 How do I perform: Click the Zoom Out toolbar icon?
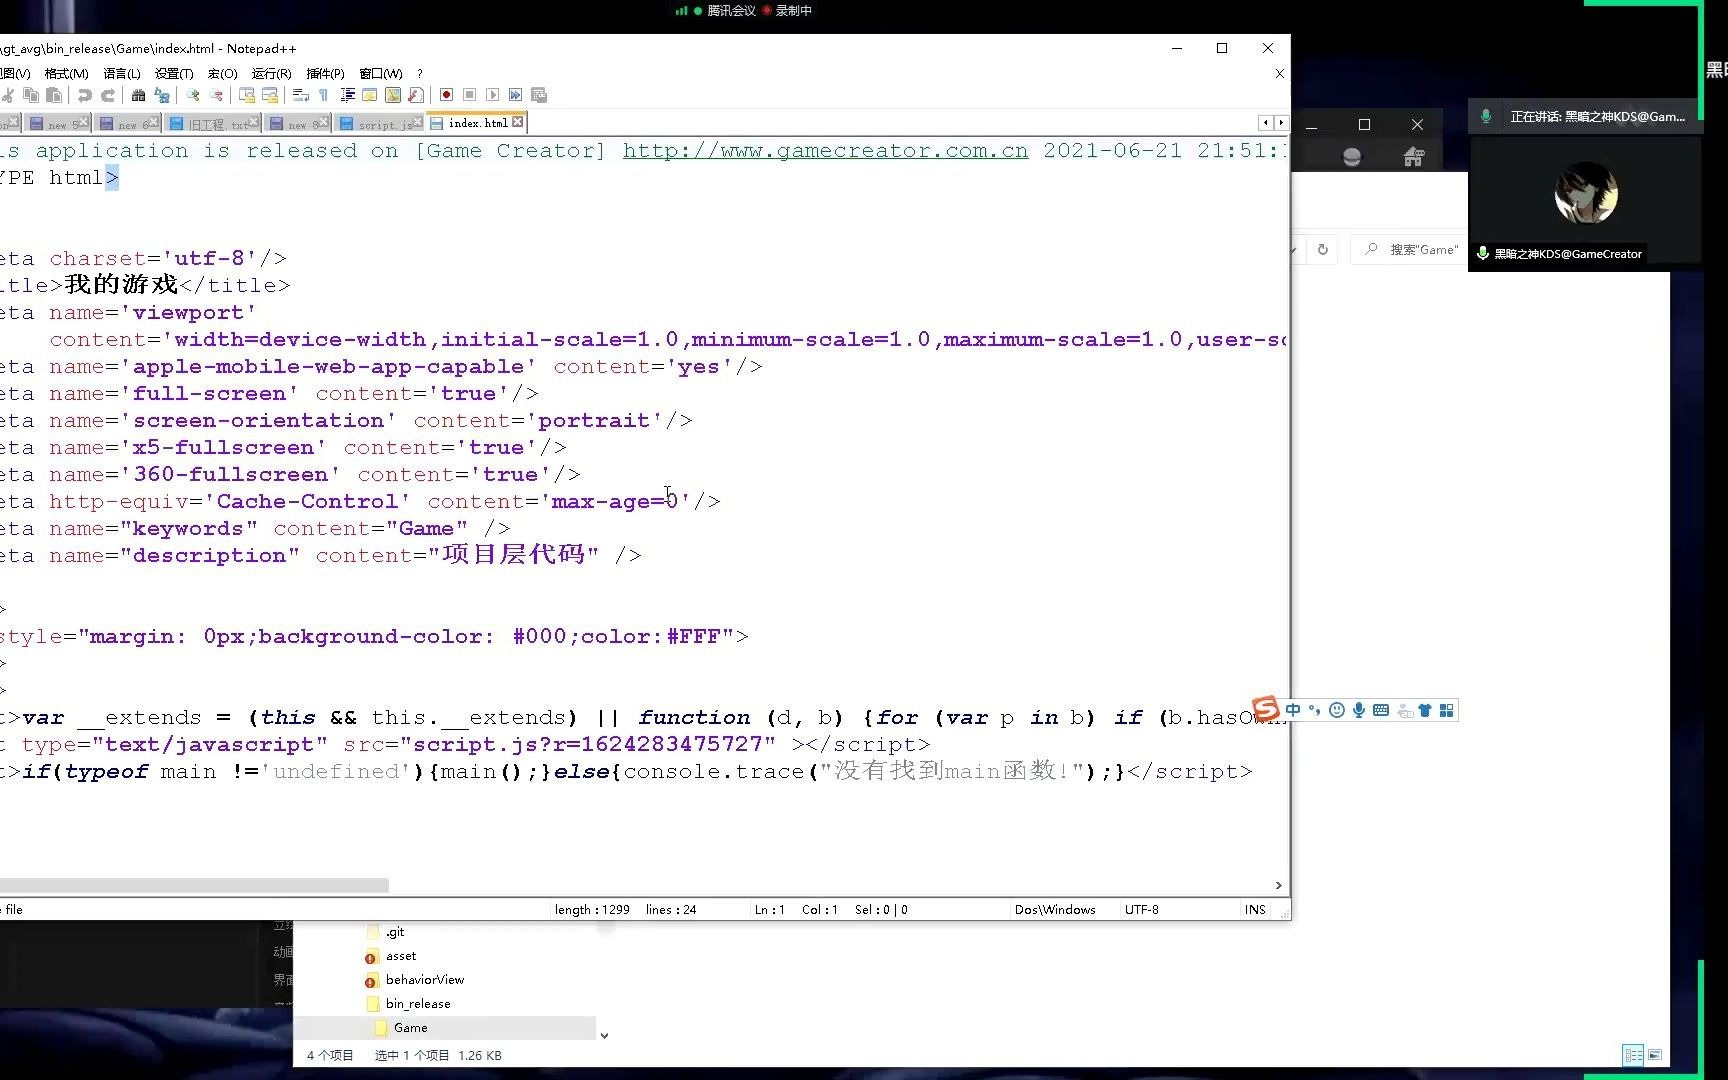coord(216,95)
